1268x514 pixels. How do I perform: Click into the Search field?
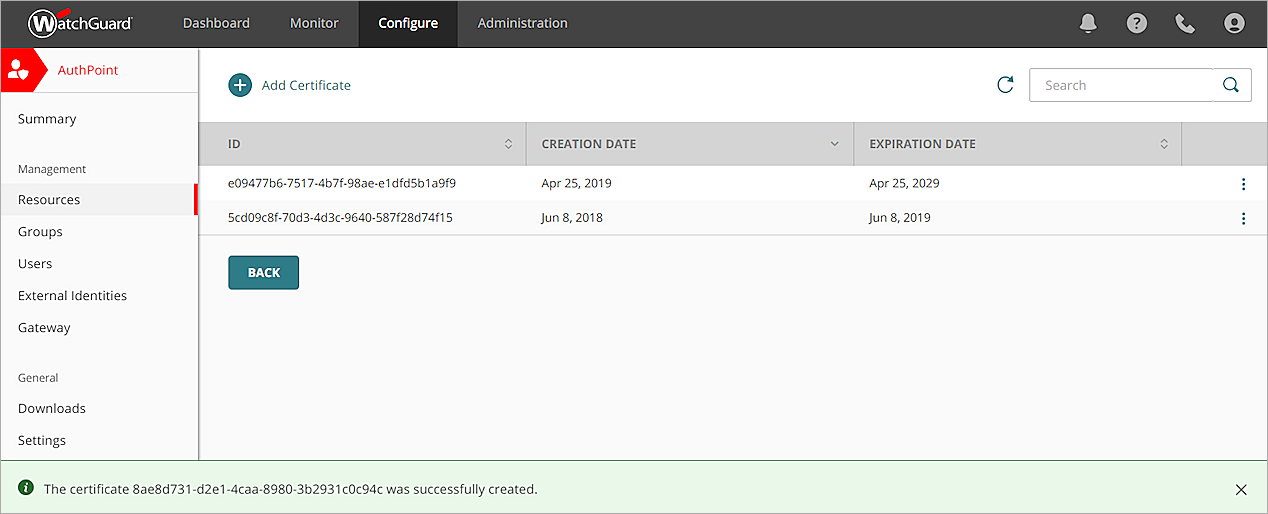click(x=1120, y=85)
